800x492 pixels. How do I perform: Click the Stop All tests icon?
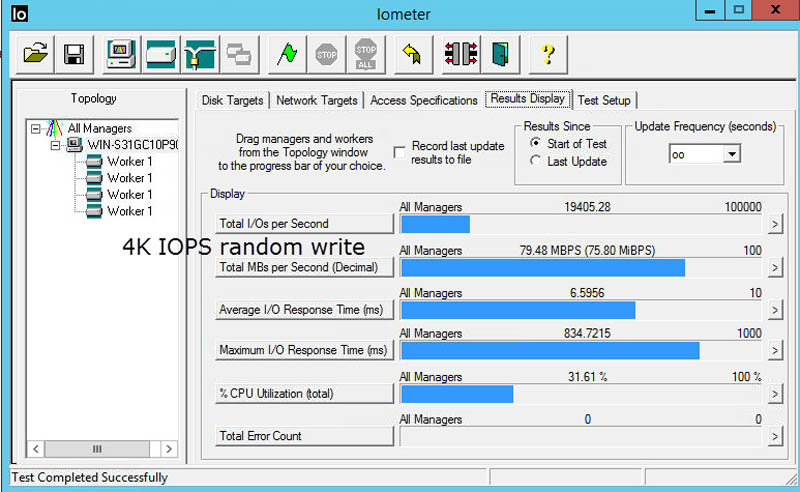pyautogui.click(x=365, y=54)
